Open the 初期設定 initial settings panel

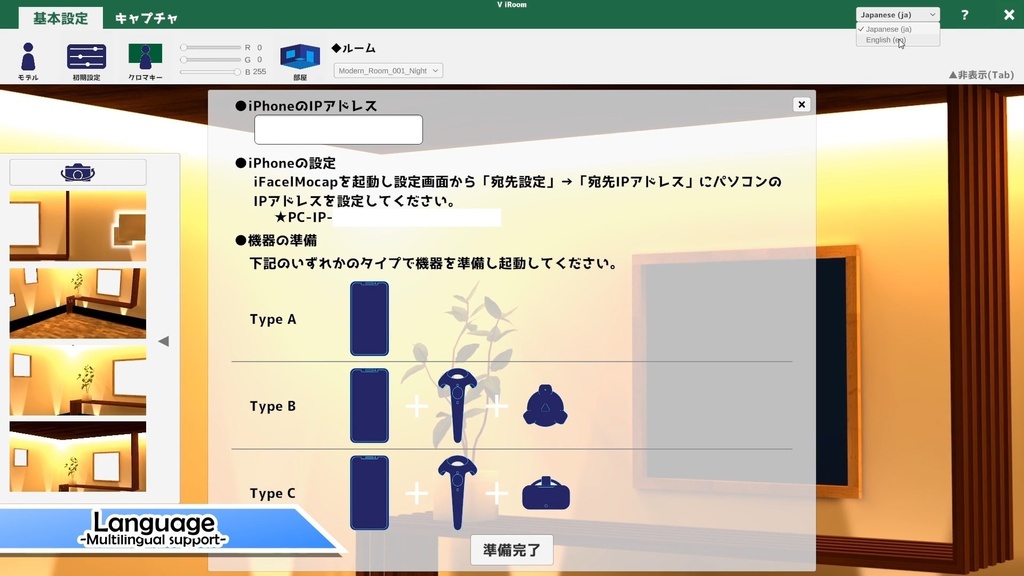coord(87,55)
